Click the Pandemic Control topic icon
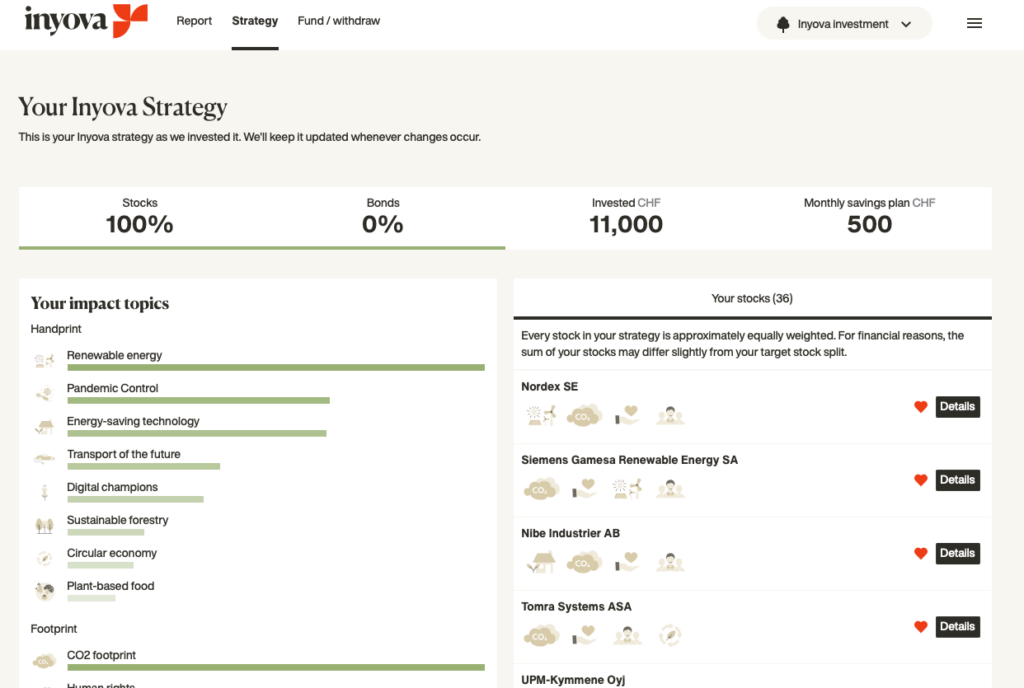 (44, 393)
